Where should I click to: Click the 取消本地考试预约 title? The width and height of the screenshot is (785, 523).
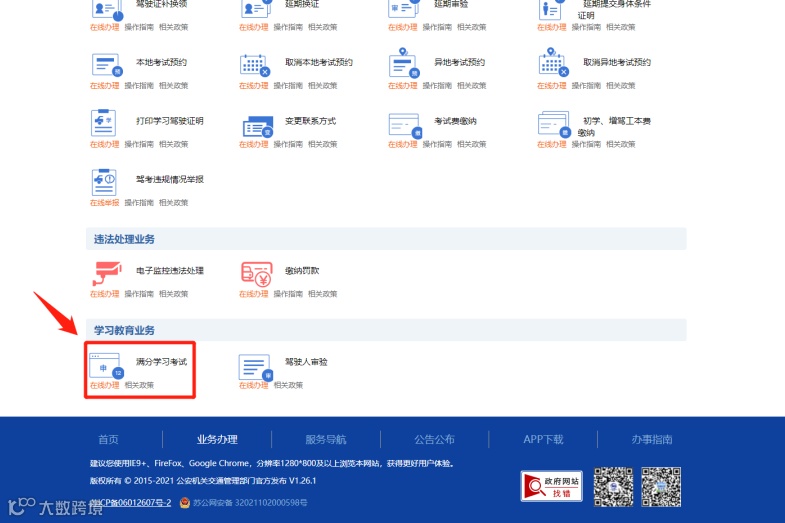[x=319, y=62]
